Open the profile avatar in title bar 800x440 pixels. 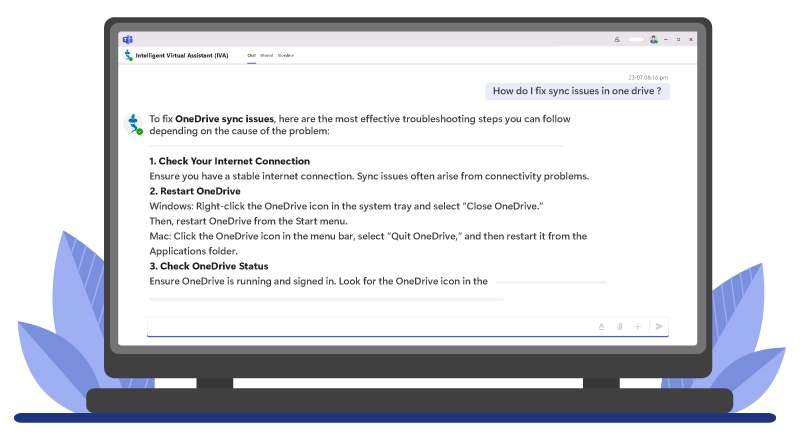[x=653, y=39]
